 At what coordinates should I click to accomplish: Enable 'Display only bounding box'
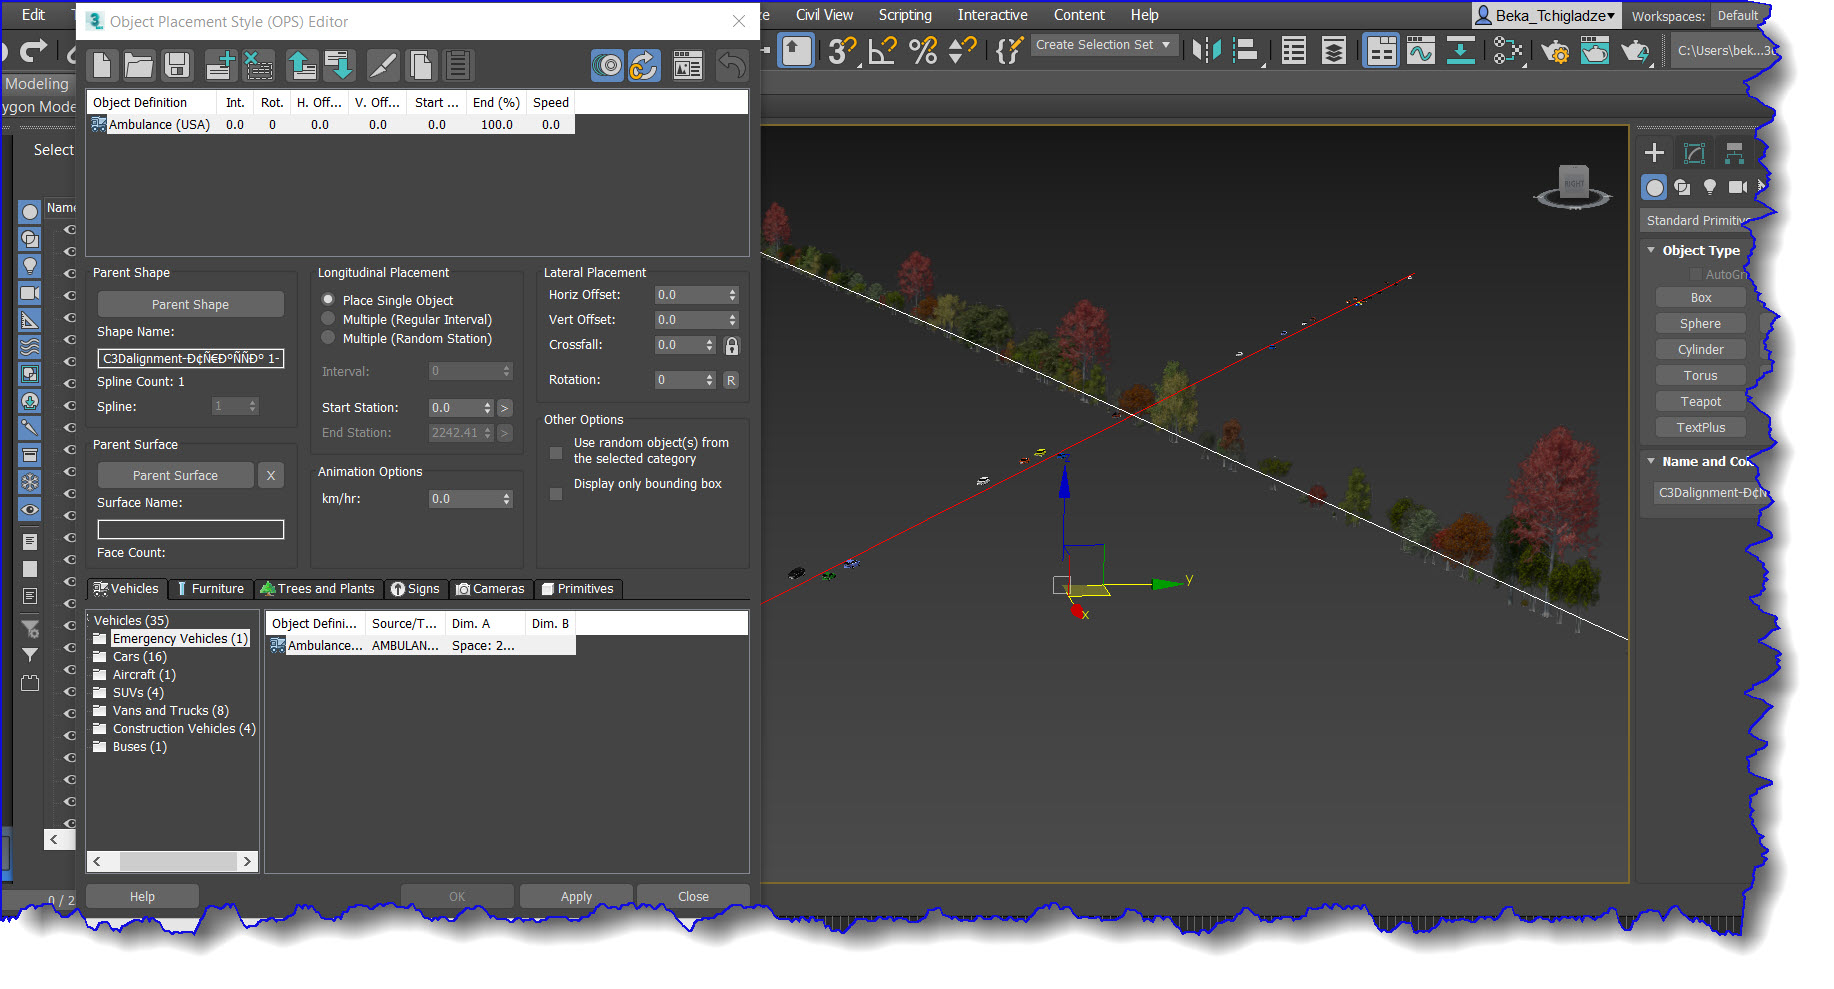[556, 492]
